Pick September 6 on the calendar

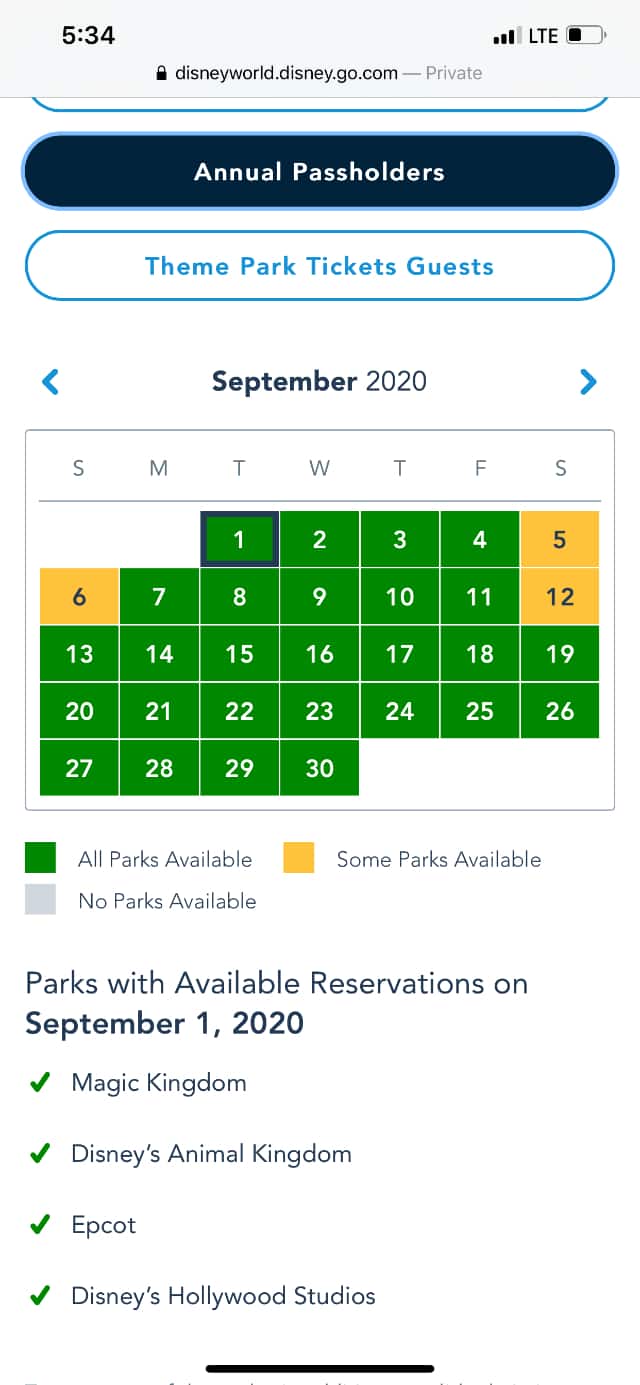79,596
